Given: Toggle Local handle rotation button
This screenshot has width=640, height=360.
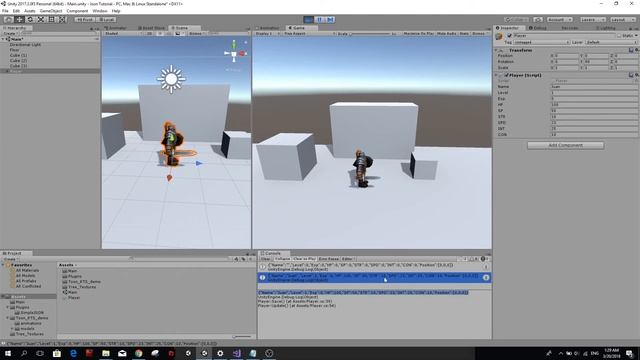Looking at the screenshot, I should [x=107, y=19].
